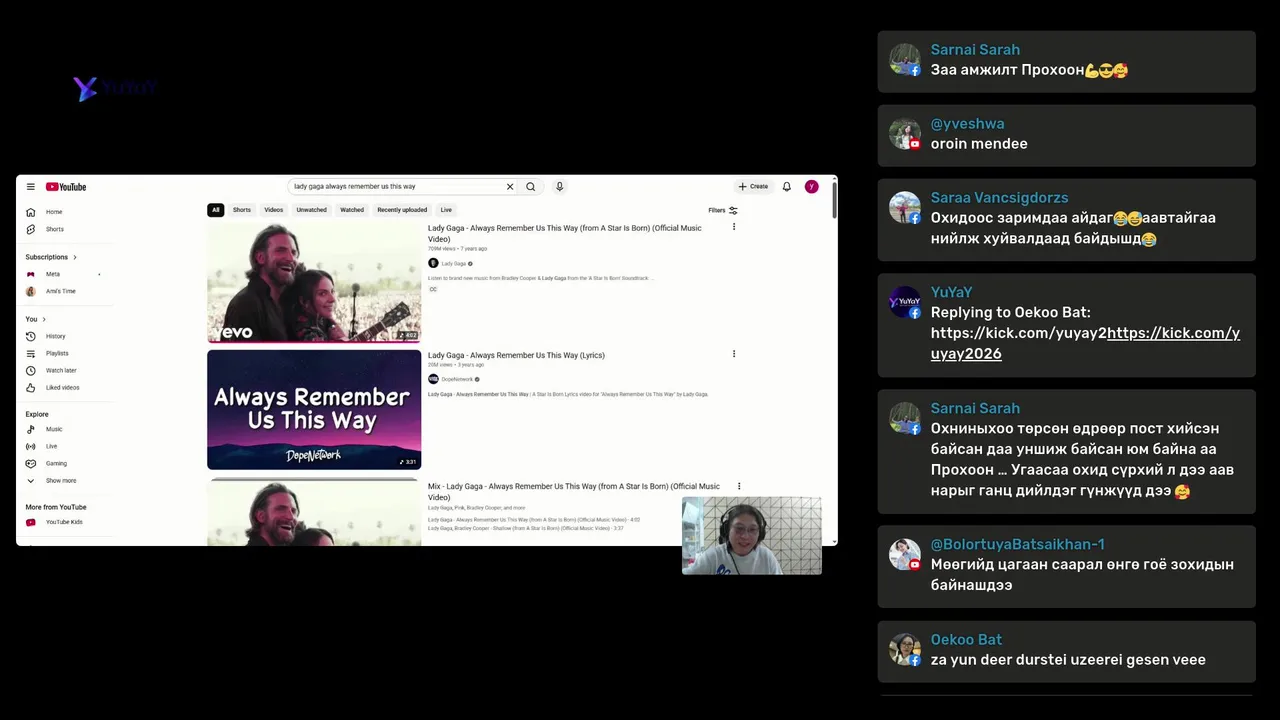The image size is (1280, 720).
Task: Click the YouTube logo
Action: tap(66, 187)
